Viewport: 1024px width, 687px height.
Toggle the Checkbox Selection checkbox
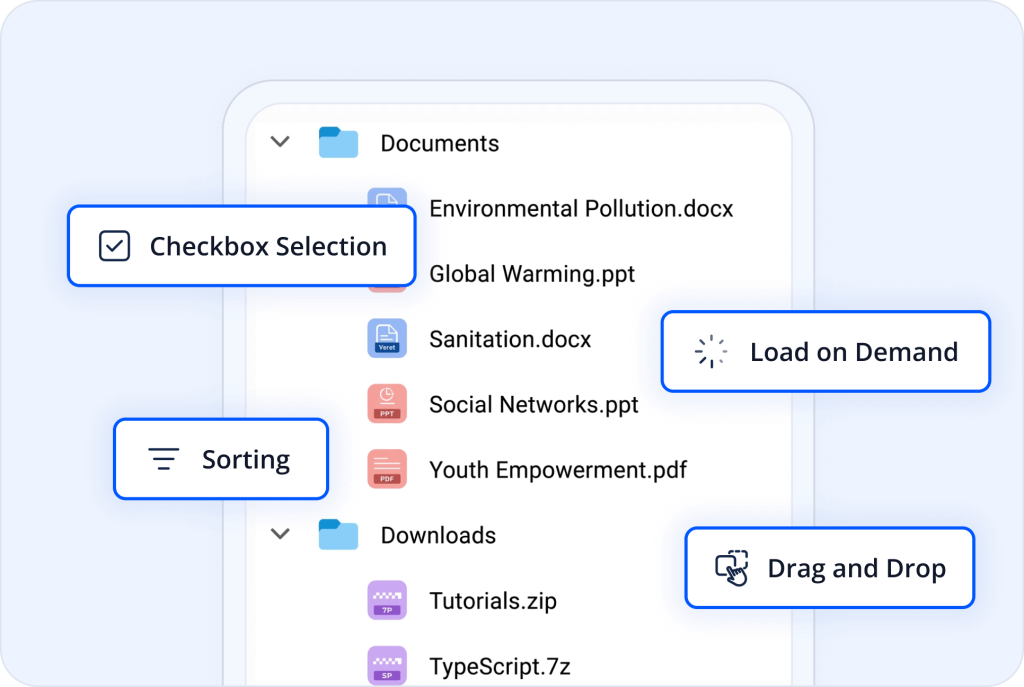point(113,245)
